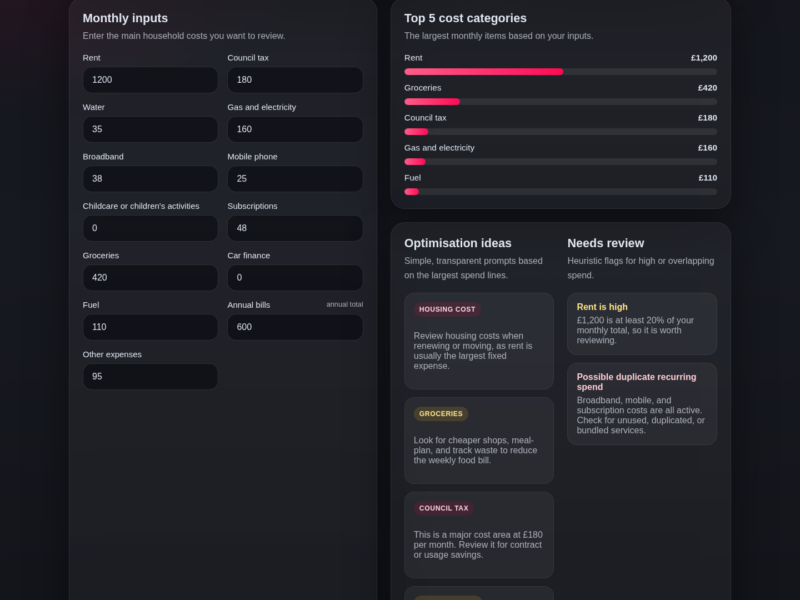Click "This is a major cost area" text
The image size is (800, 600).
(x=478, y=545)
